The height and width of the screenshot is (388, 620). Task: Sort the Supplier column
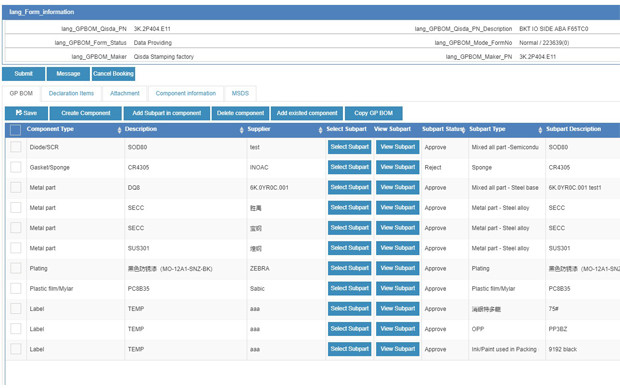[x=320, y=130]
